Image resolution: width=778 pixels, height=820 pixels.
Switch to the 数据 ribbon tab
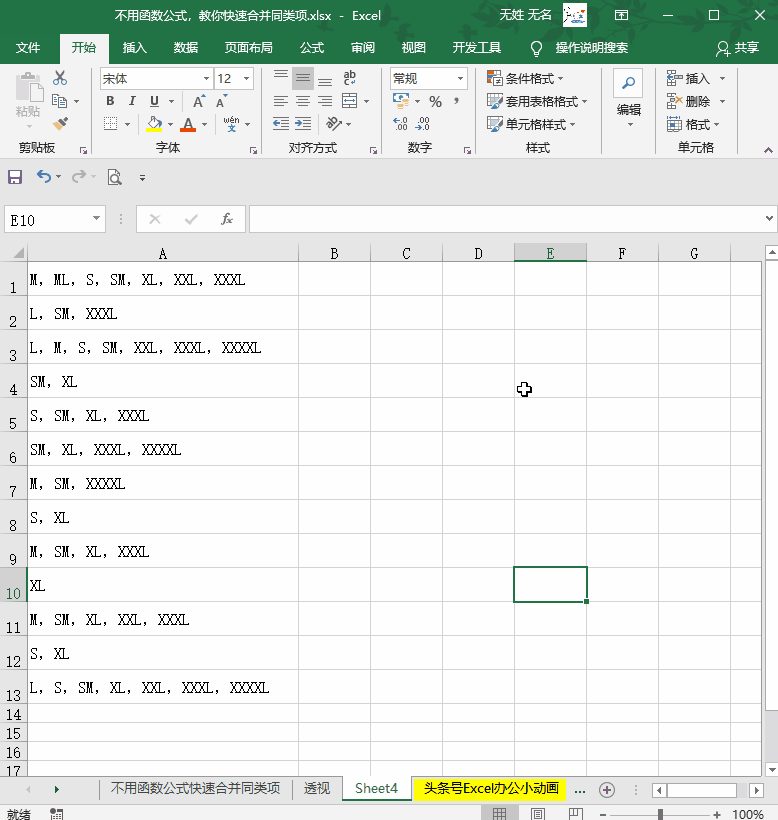(x=186, y=48)
